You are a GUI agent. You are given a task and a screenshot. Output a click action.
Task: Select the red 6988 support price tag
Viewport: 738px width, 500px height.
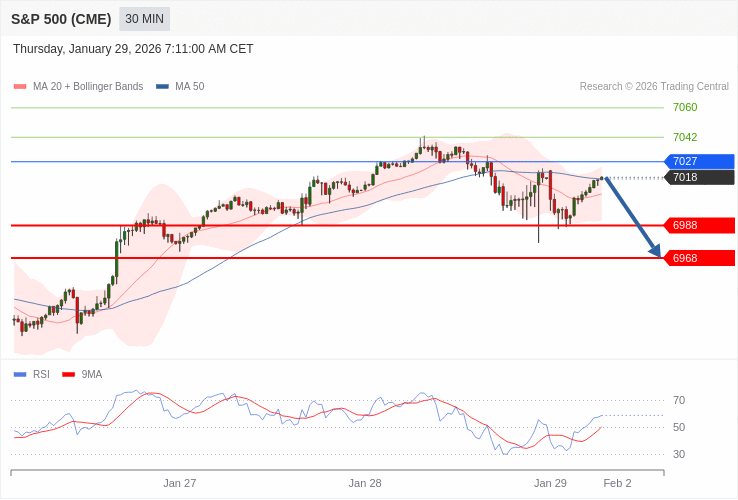pyautogui.click(x=699, y=225)
